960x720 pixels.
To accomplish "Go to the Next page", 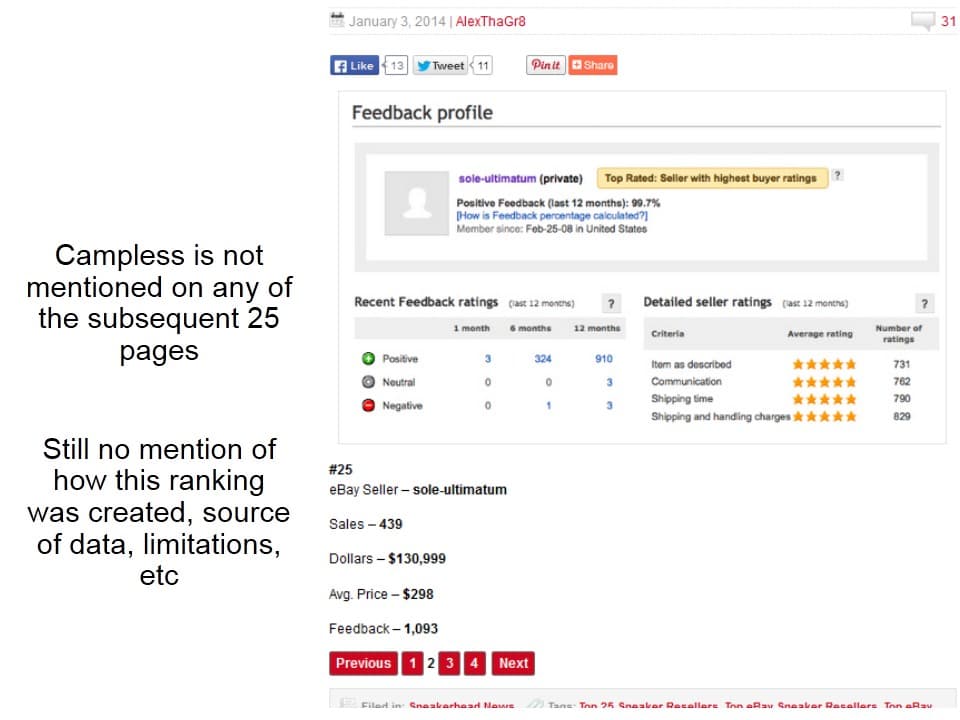I will pyautogui.click(x=513, y=664).
